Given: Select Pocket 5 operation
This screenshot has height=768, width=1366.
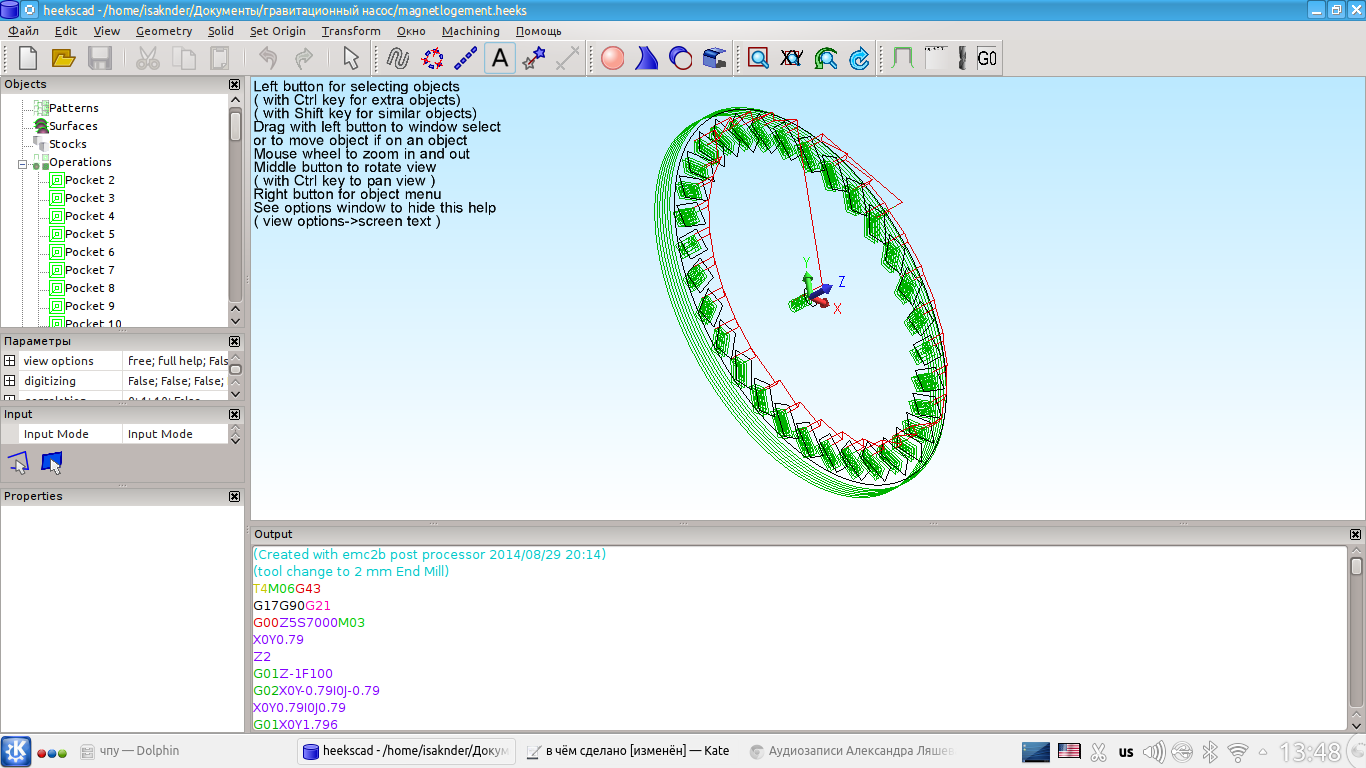Looking at the screenshot, I should point(90,234).
